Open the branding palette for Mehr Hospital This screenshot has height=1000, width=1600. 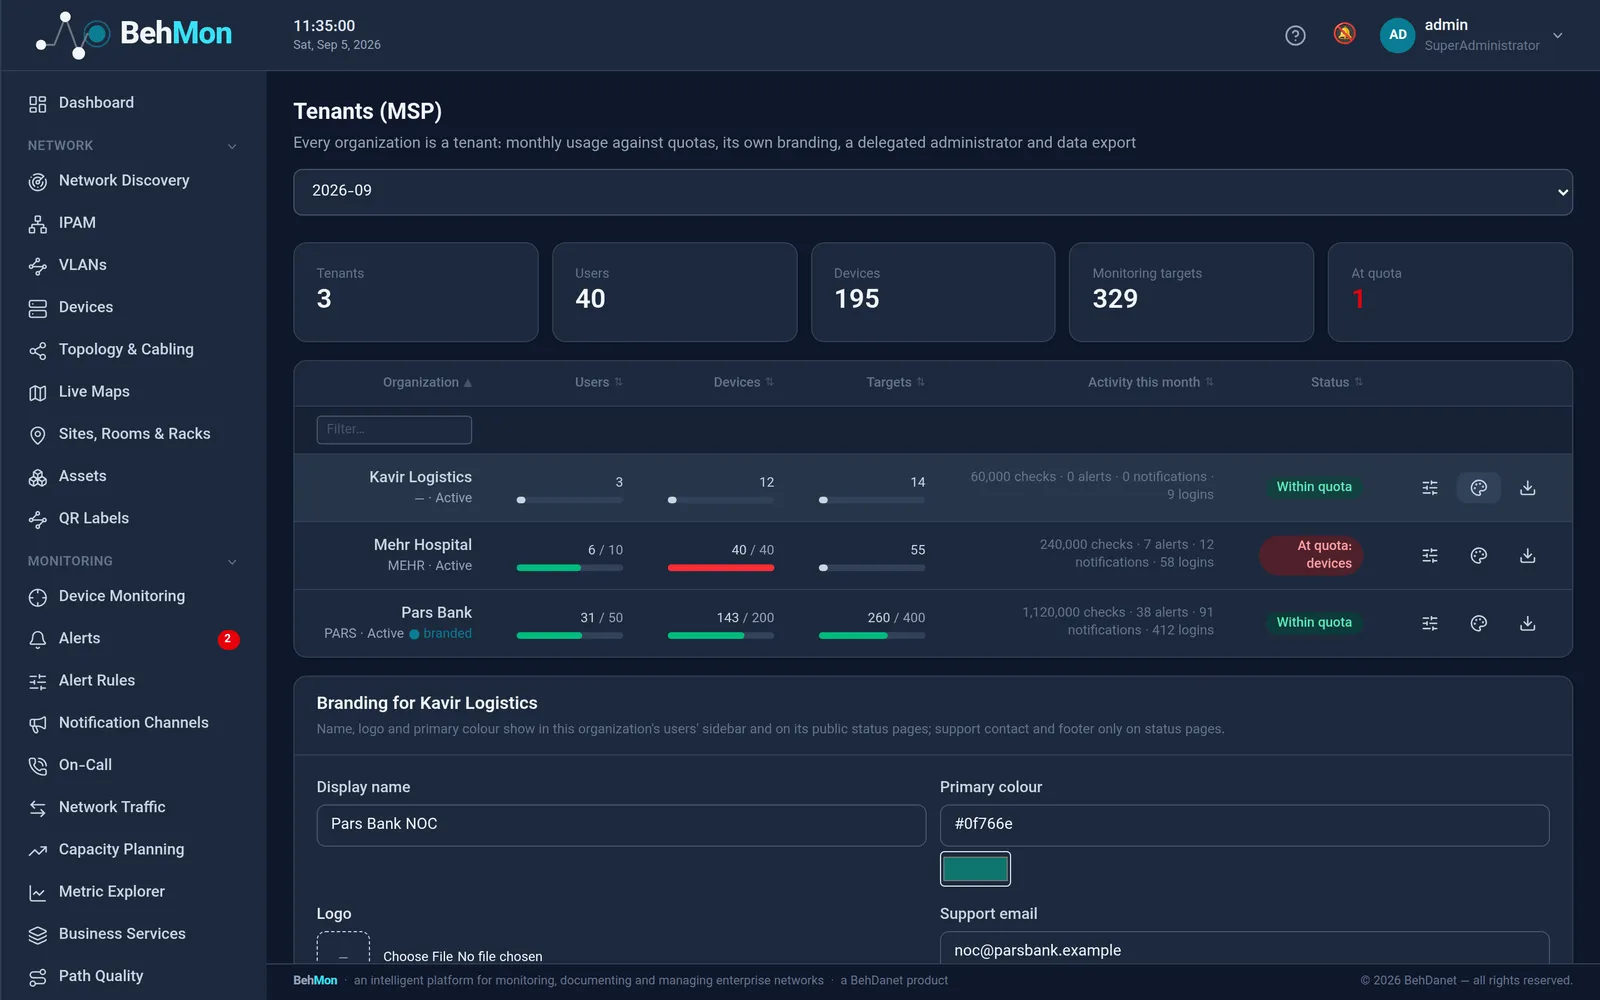click(1479, 556)
